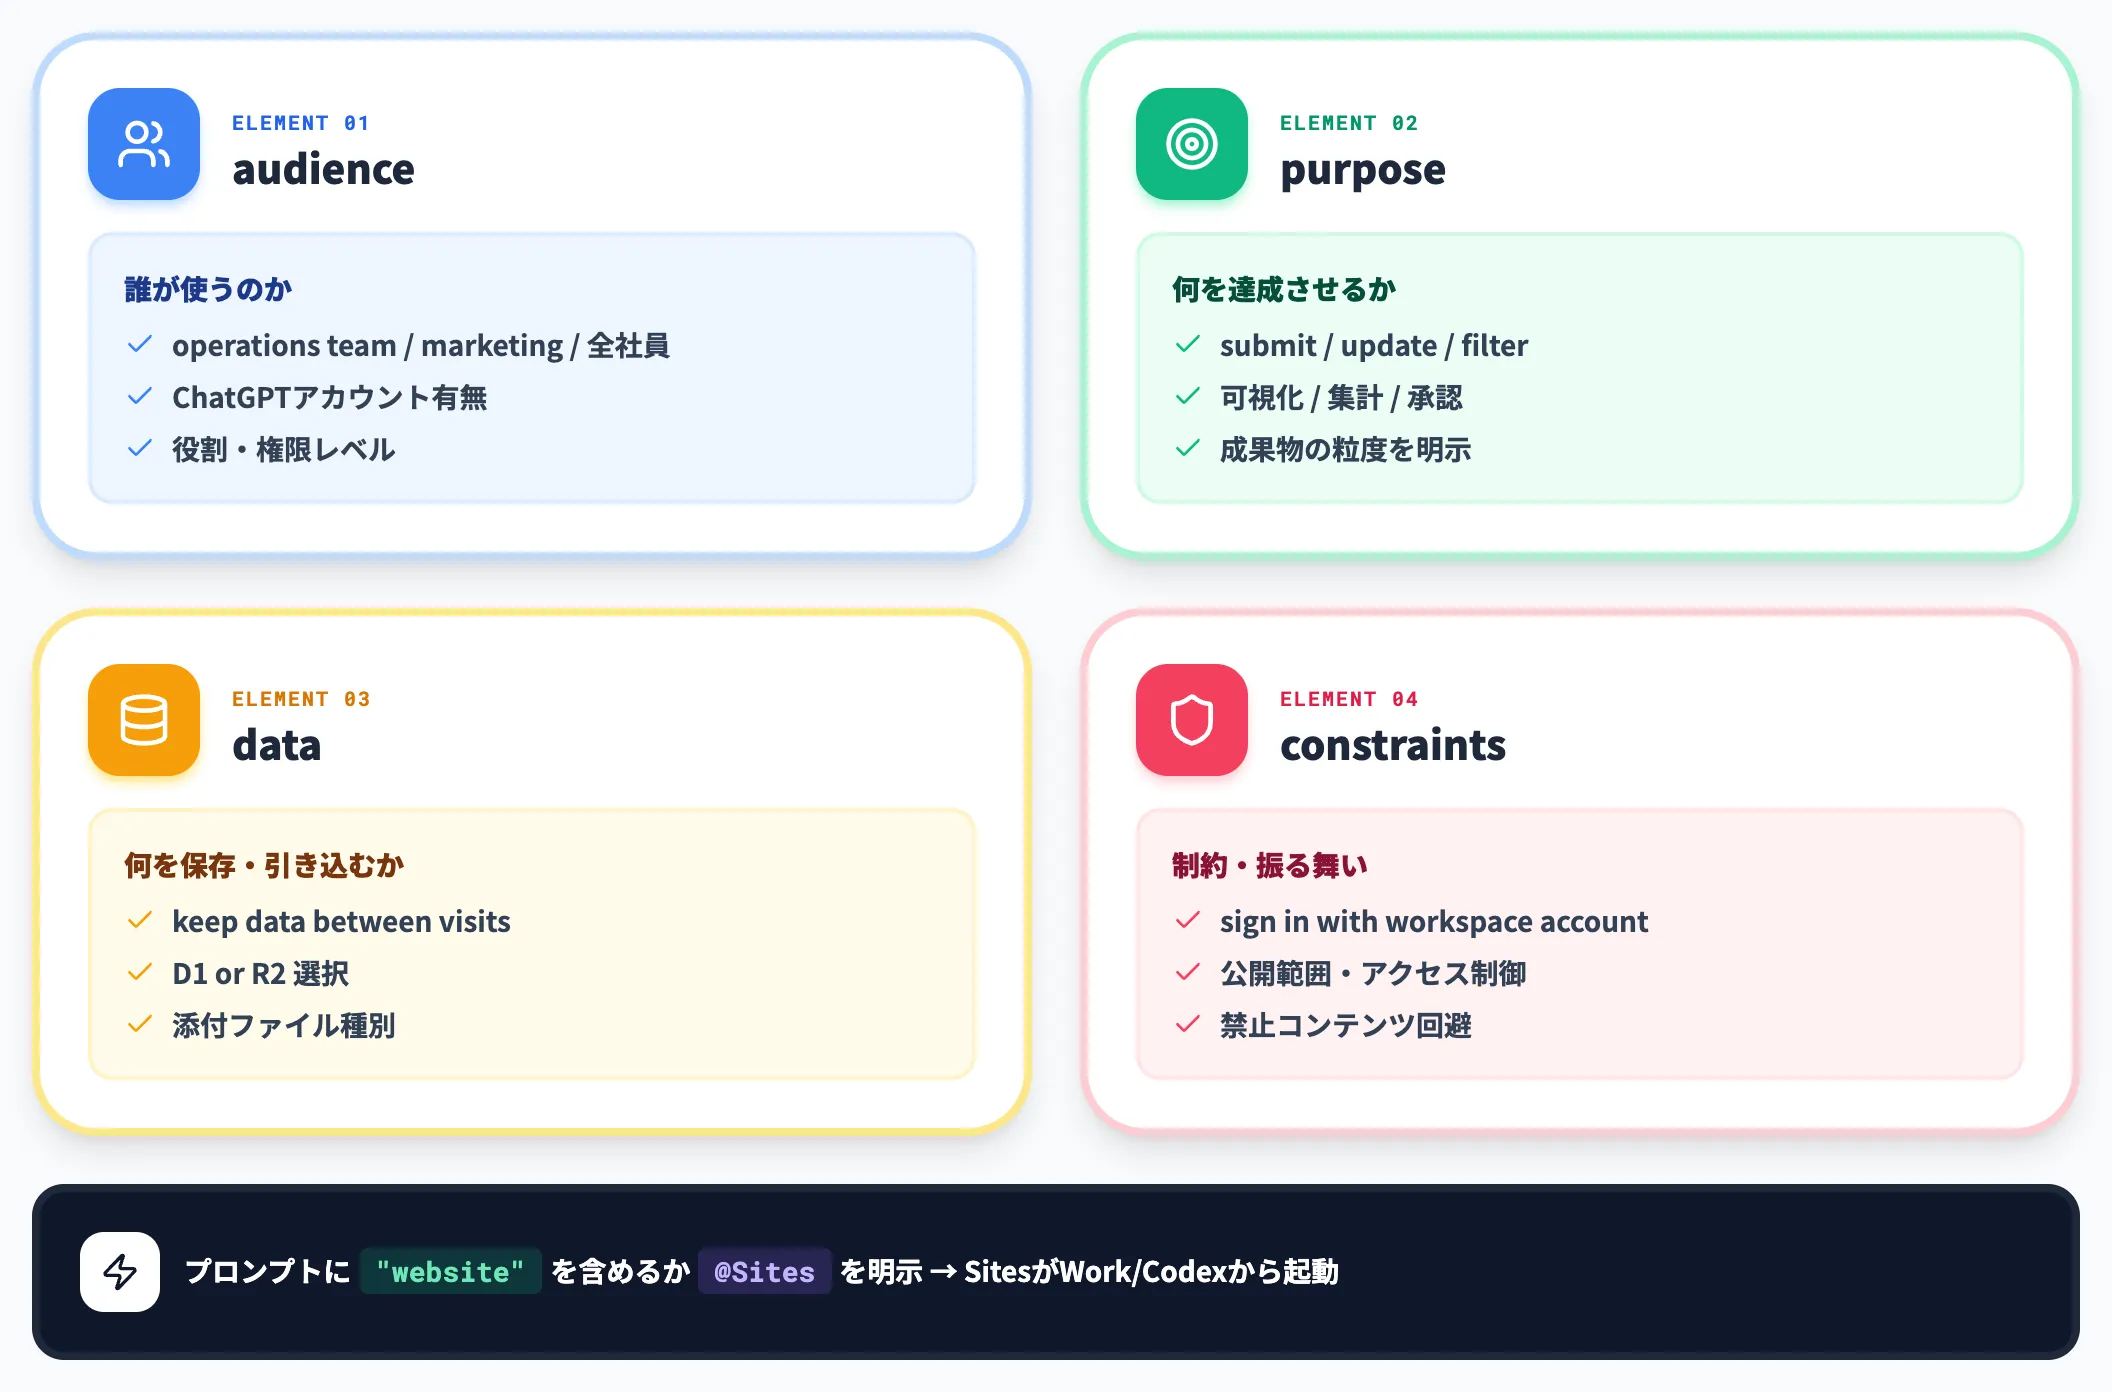The width and height of the screenshot is (2112, 1392).
Task: Click the text keep data between visits
Action: coord(341,922)
